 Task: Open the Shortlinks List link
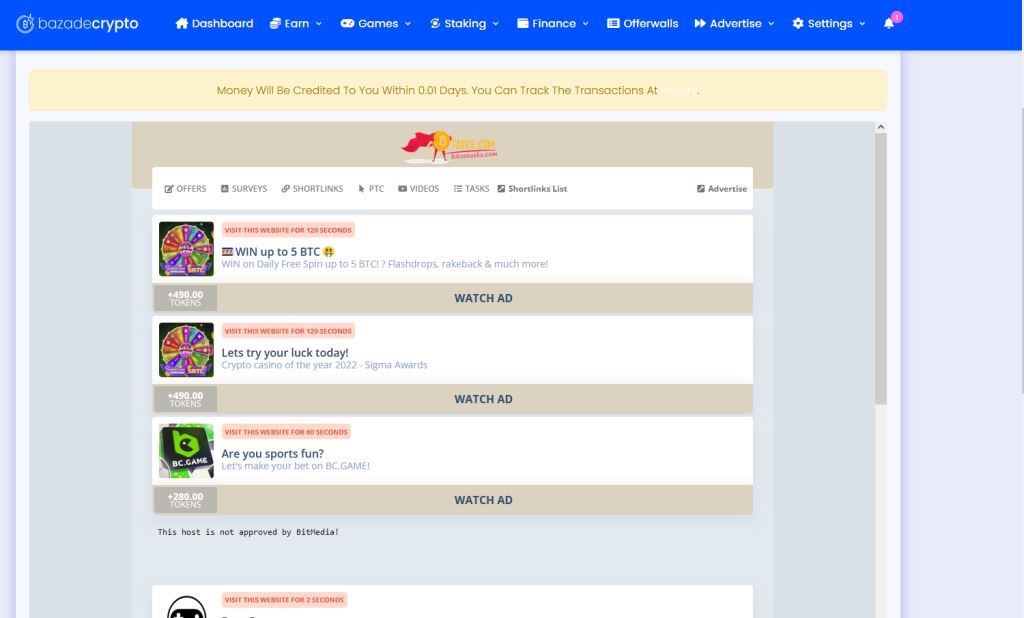(x=532, y=189)
